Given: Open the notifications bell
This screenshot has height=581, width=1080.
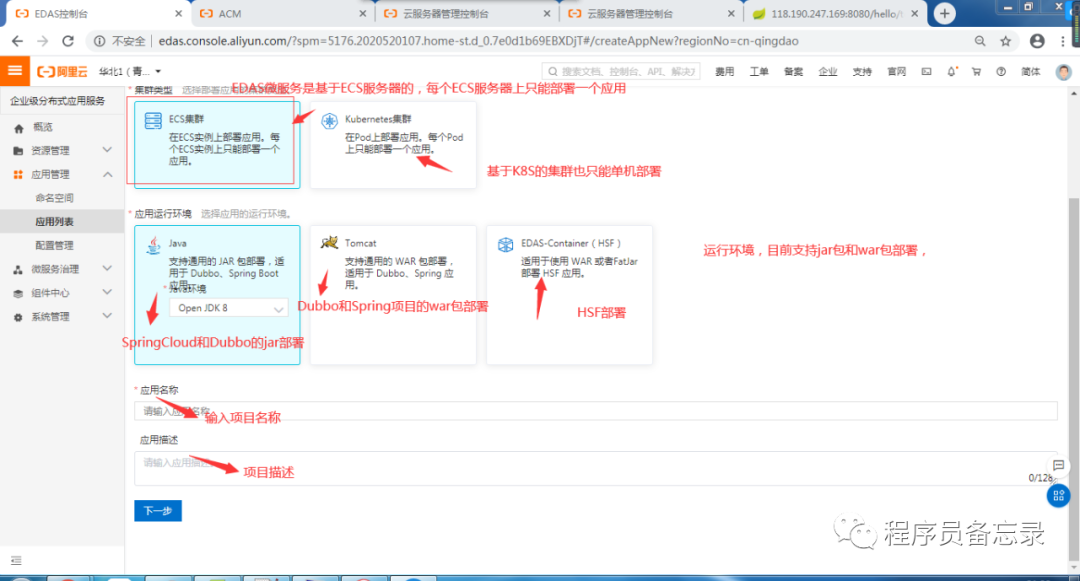Looking at the screenshot, I should click(951, 72).
